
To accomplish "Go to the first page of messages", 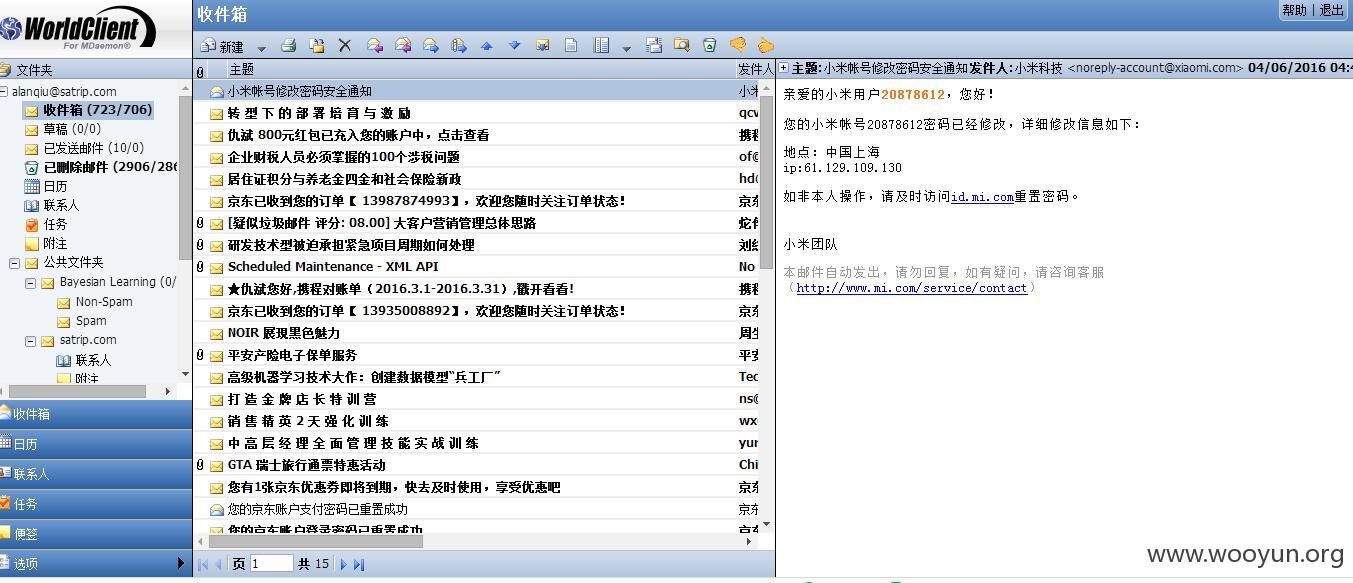I will pos(203,564).
